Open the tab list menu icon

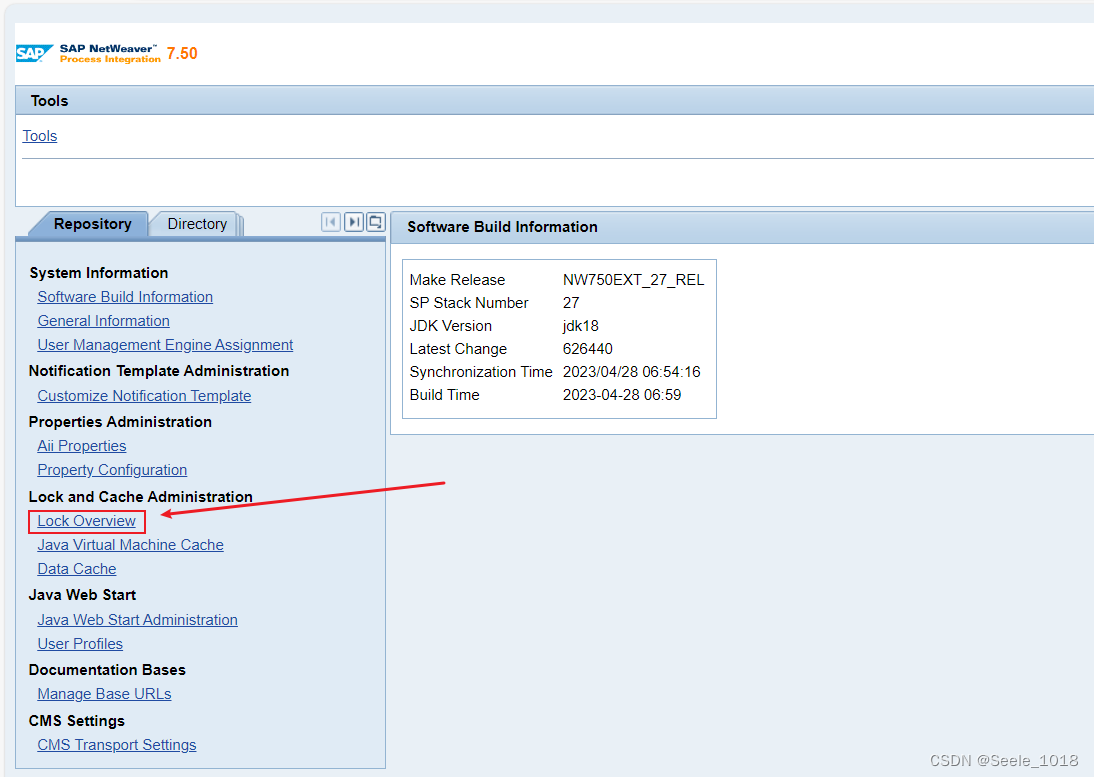[375, 222]
